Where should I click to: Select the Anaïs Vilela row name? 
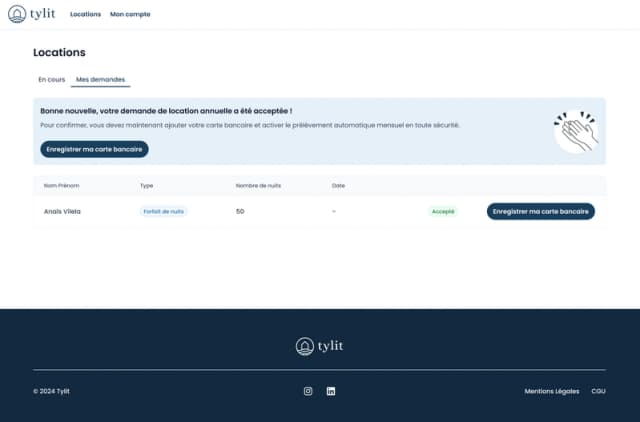[x=61, y=212]
